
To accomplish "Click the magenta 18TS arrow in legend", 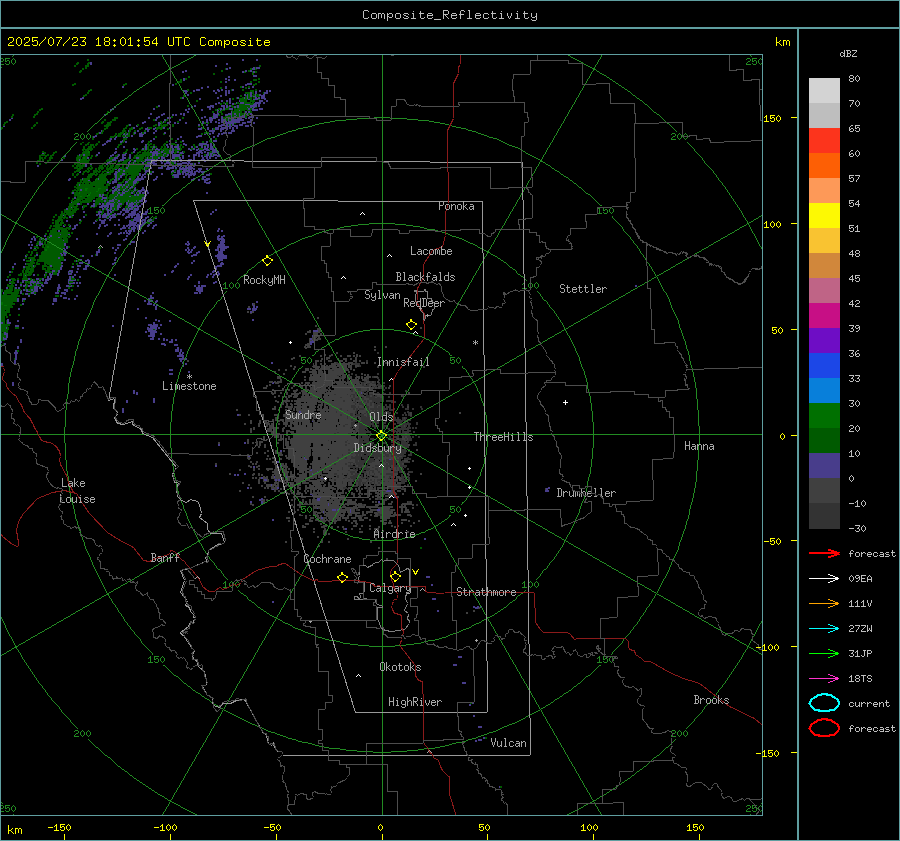I will 824,679.
